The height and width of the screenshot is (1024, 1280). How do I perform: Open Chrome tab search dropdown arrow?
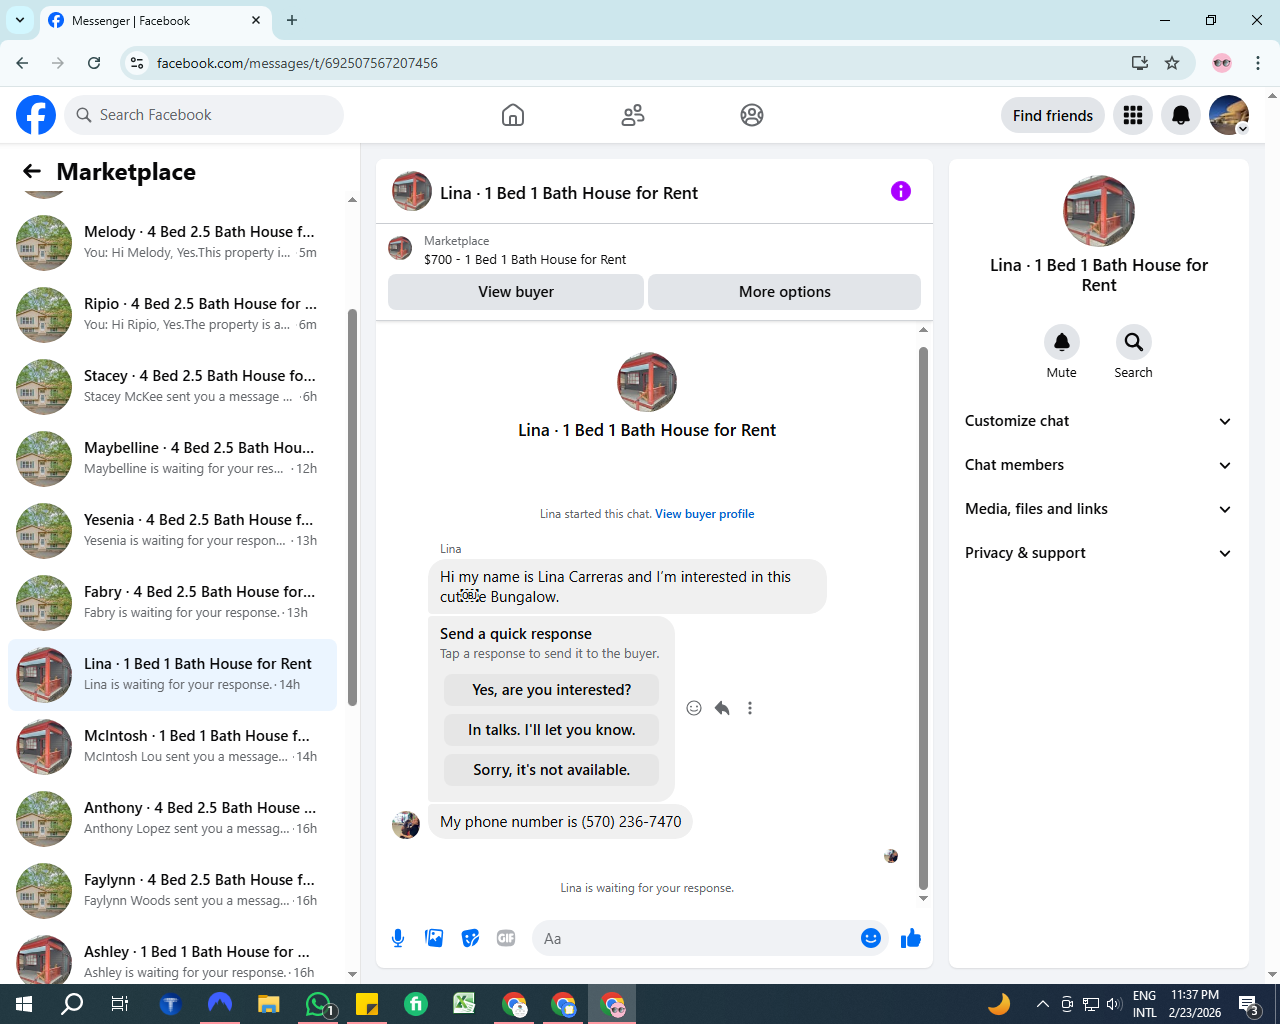(20, 20)
